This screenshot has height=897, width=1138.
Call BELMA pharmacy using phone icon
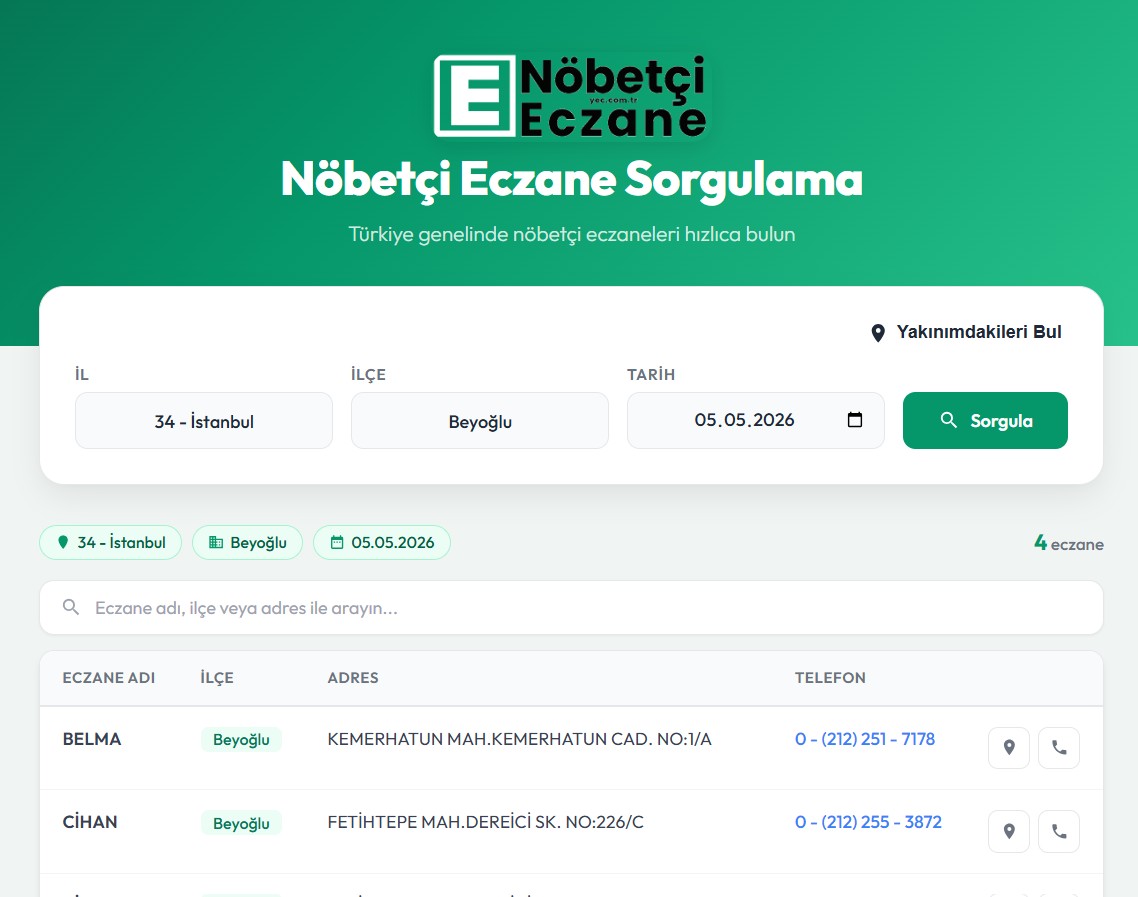coord(1059,748)
